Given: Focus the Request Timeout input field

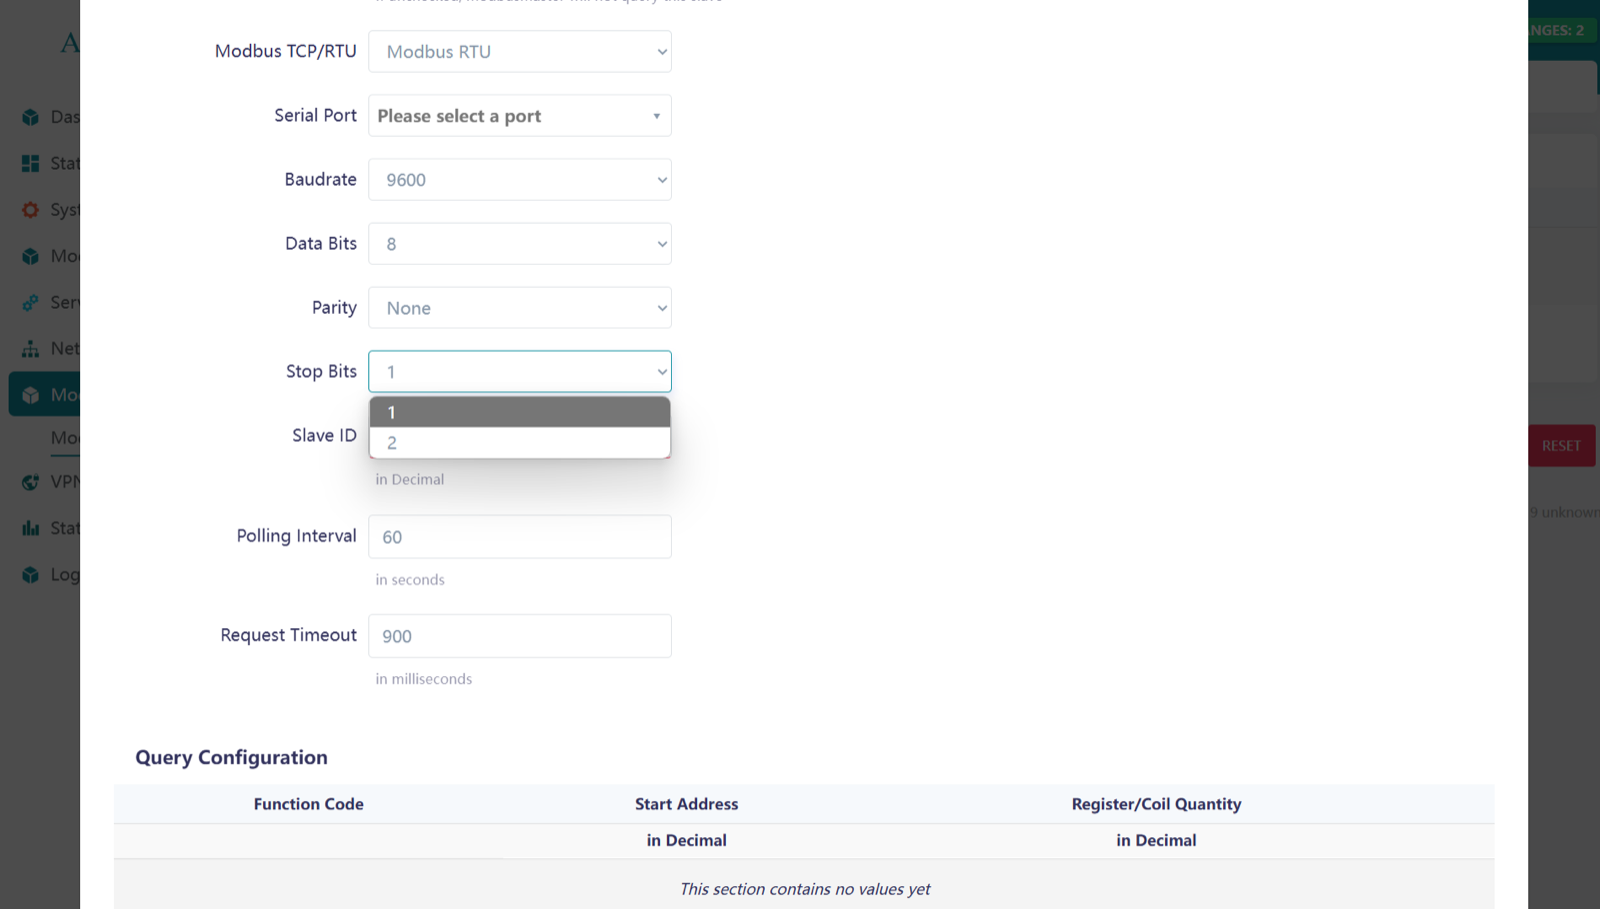Looking at the screenshot, I should [519, 636].
